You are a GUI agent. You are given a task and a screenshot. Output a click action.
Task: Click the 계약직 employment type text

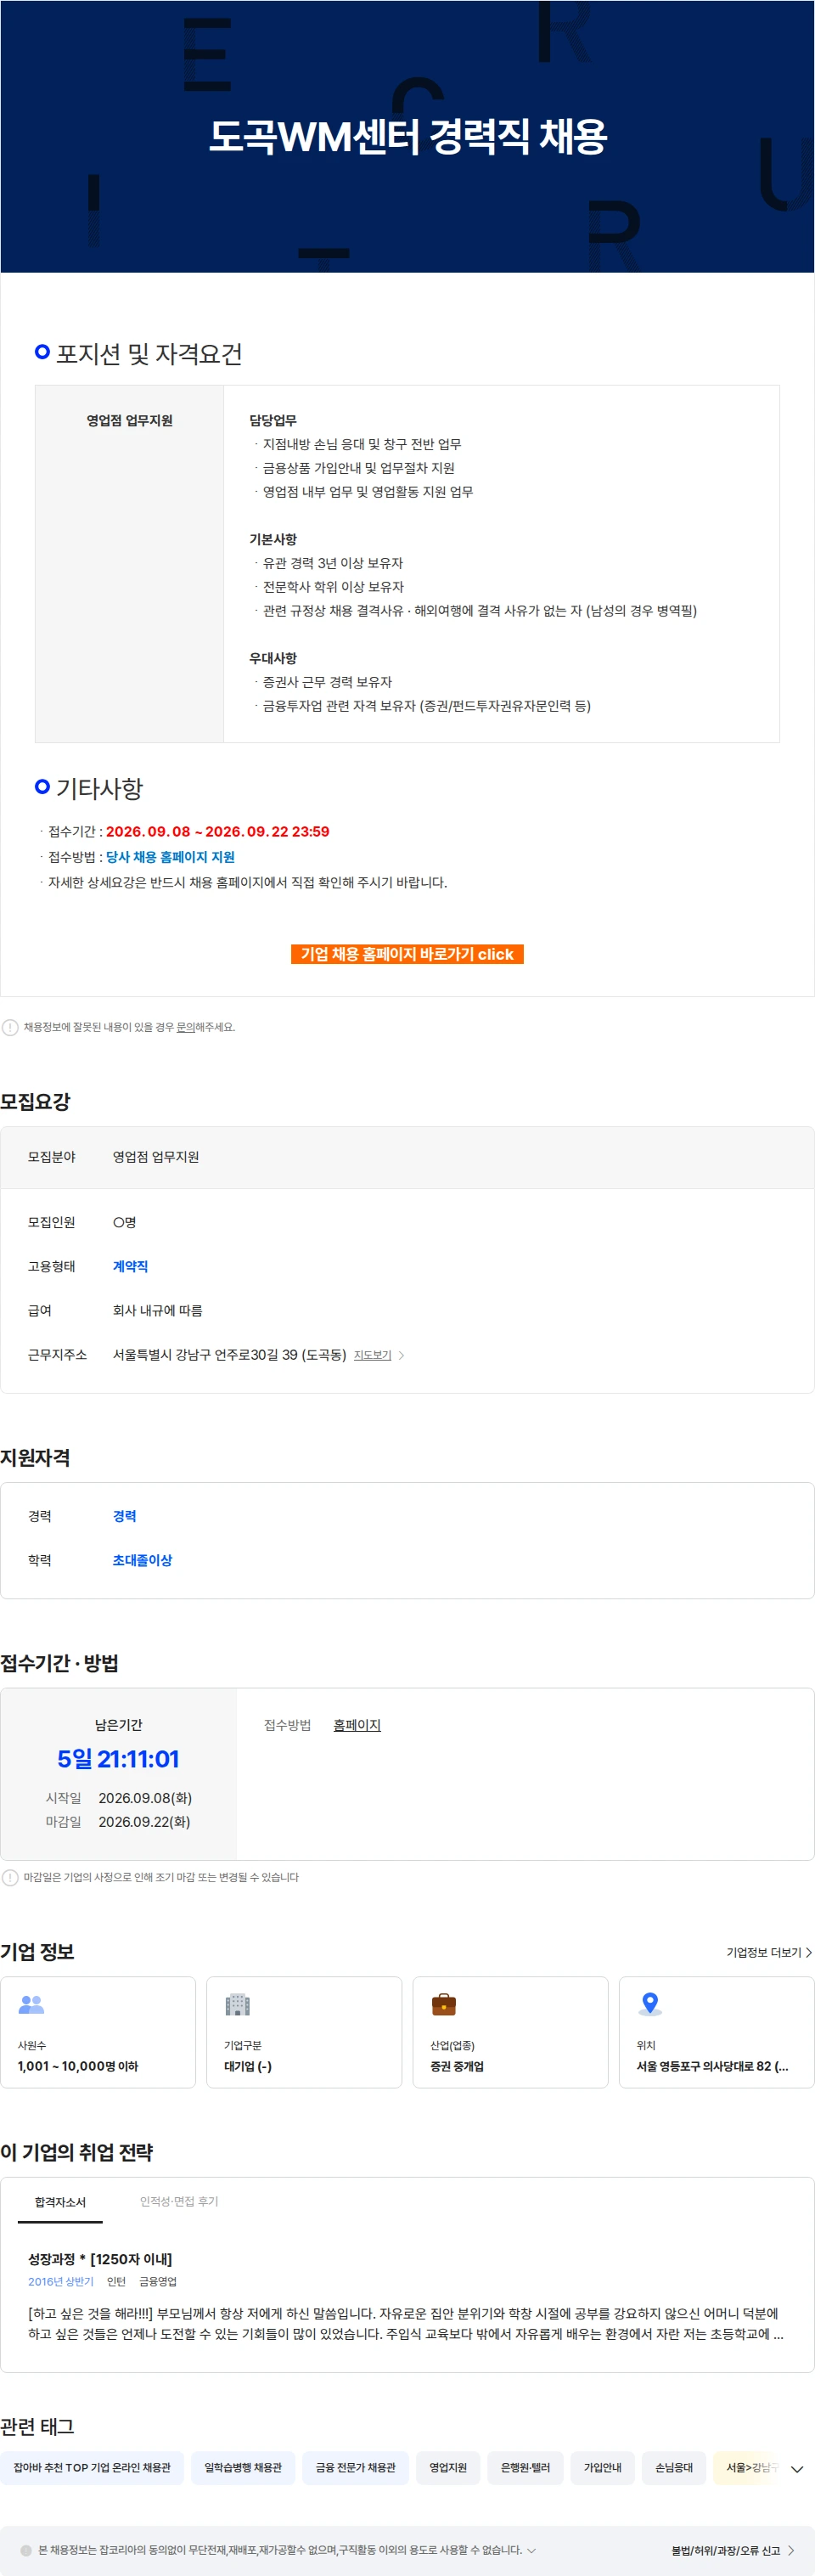[130, 1266]
